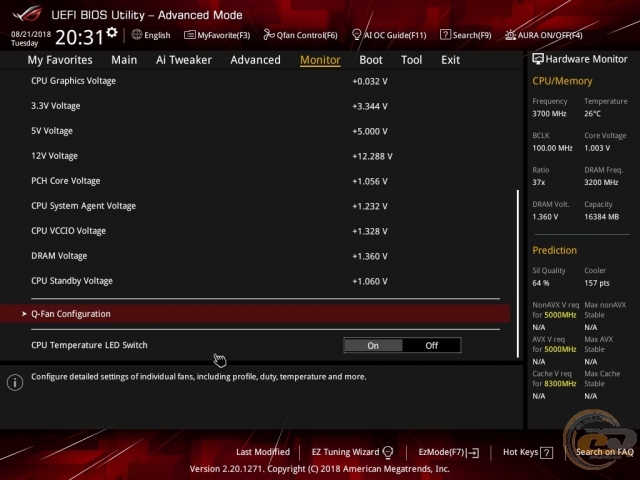This screenshot has height=480, width=640.
Task: Click the Hardware Monitor screen icon
Action: (x=538, y=59)
